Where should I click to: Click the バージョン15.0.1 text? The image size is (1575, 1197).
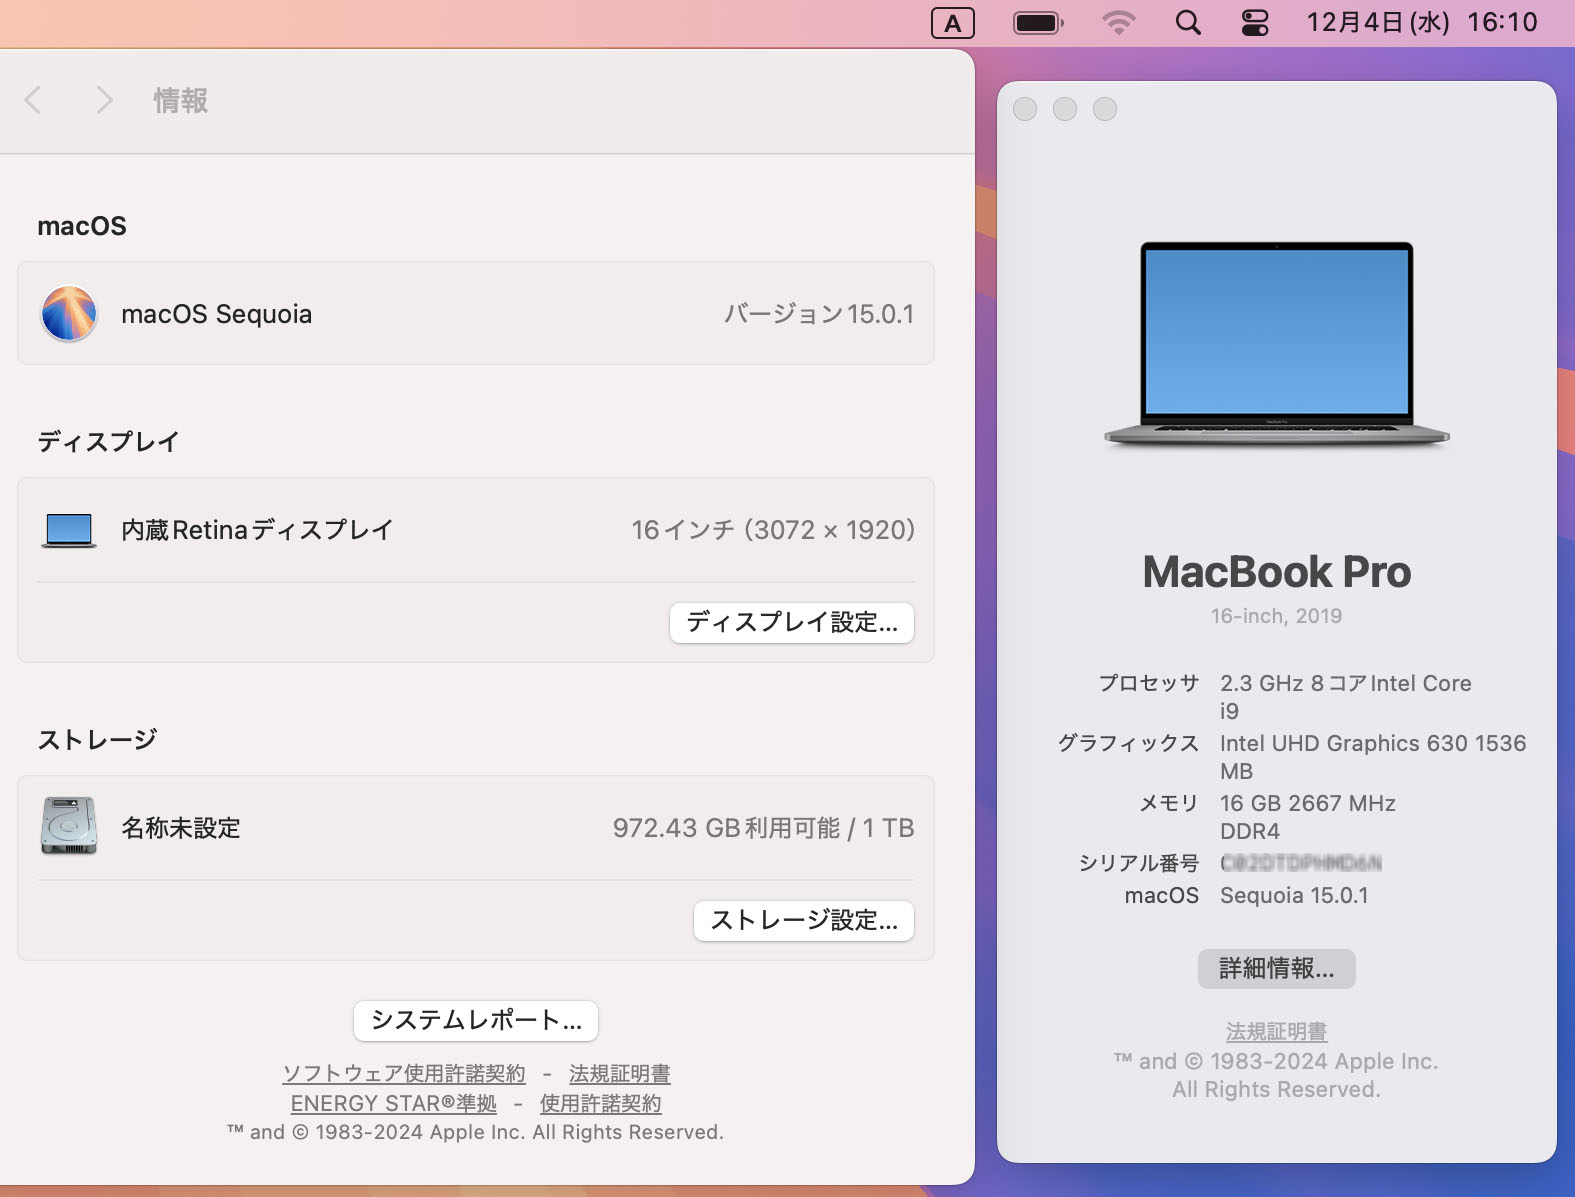819,314
